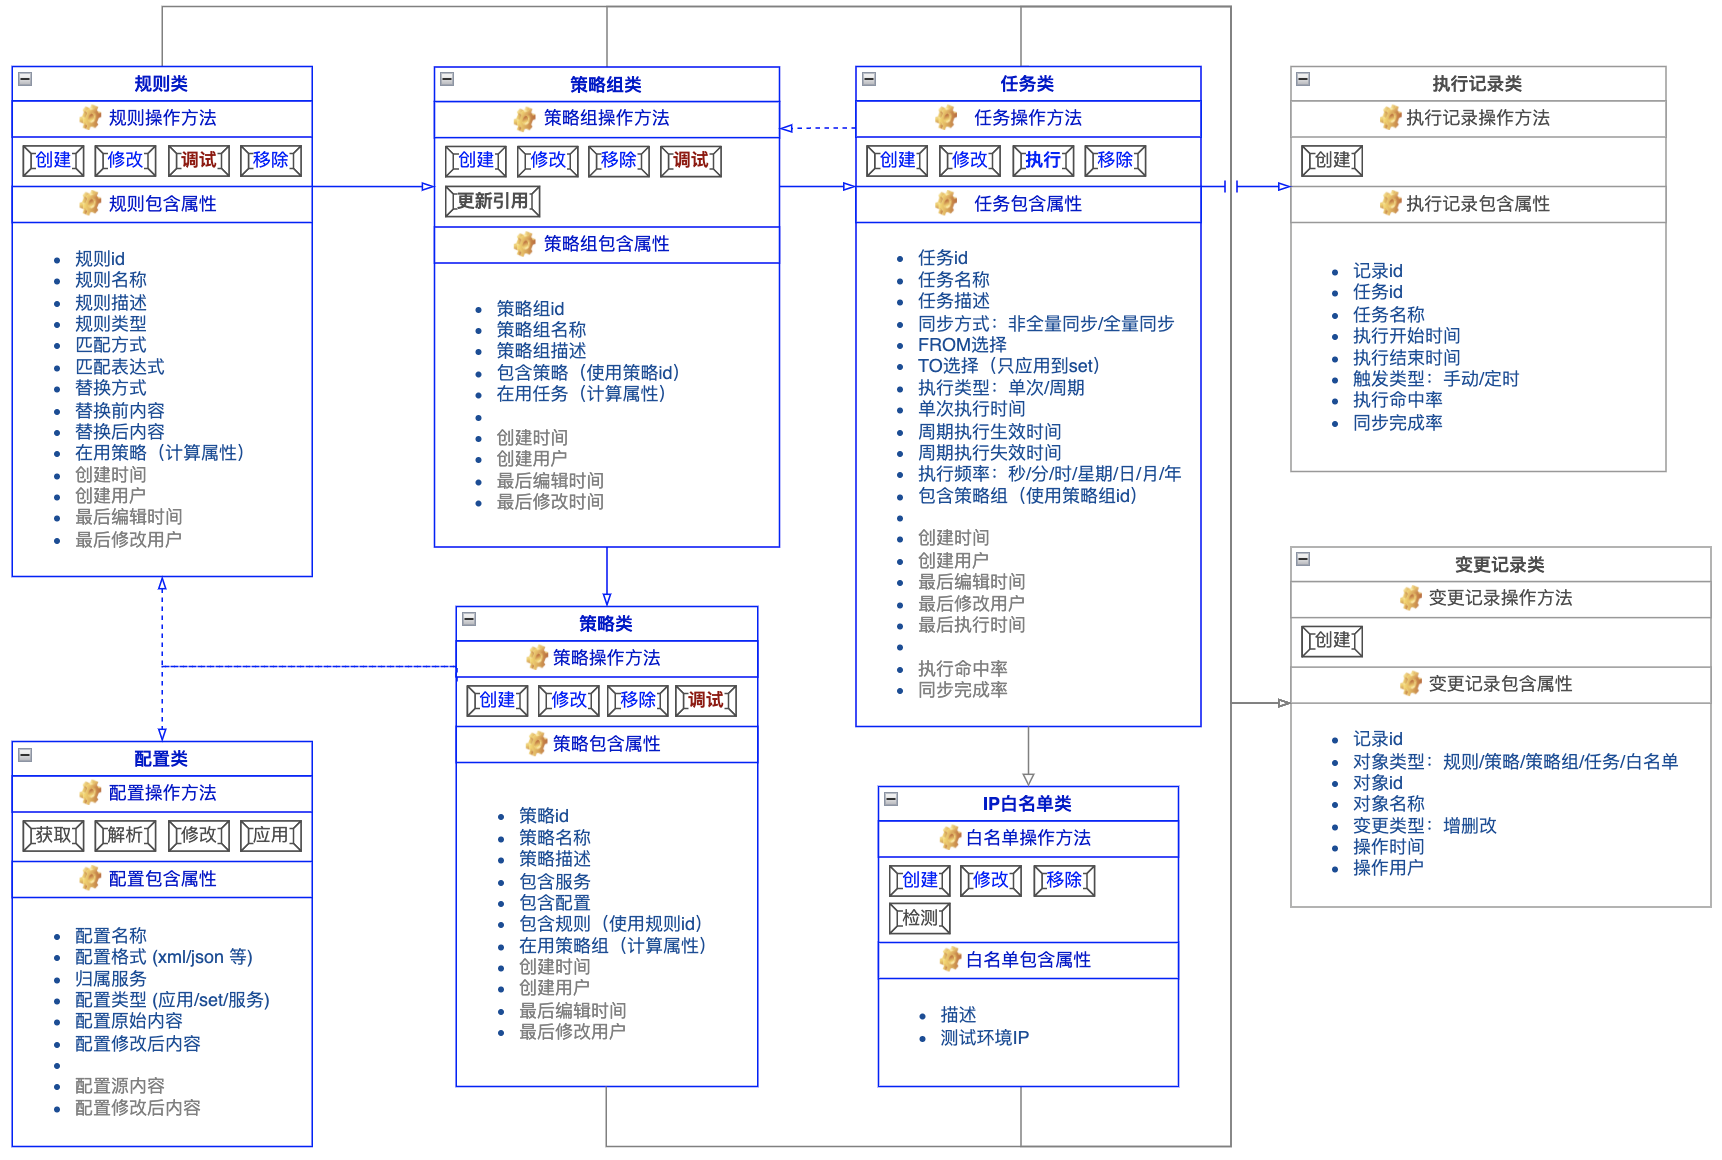Image resolution: width=1722 pixels, height=1160 pixels.
Task: Collapse the IP白名单类 container
Action: [x=891, y=799]
